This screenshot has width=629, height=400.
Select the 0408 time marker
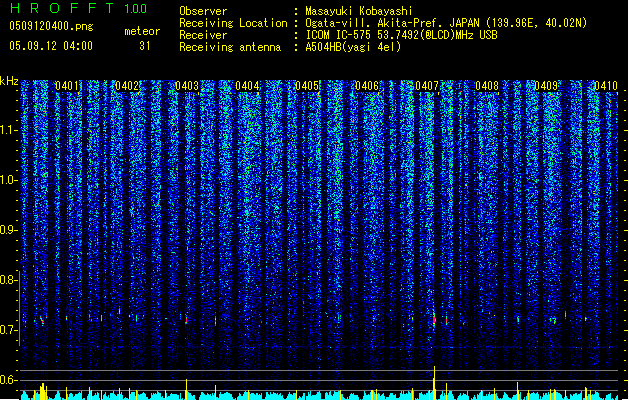tap(487, 86)
